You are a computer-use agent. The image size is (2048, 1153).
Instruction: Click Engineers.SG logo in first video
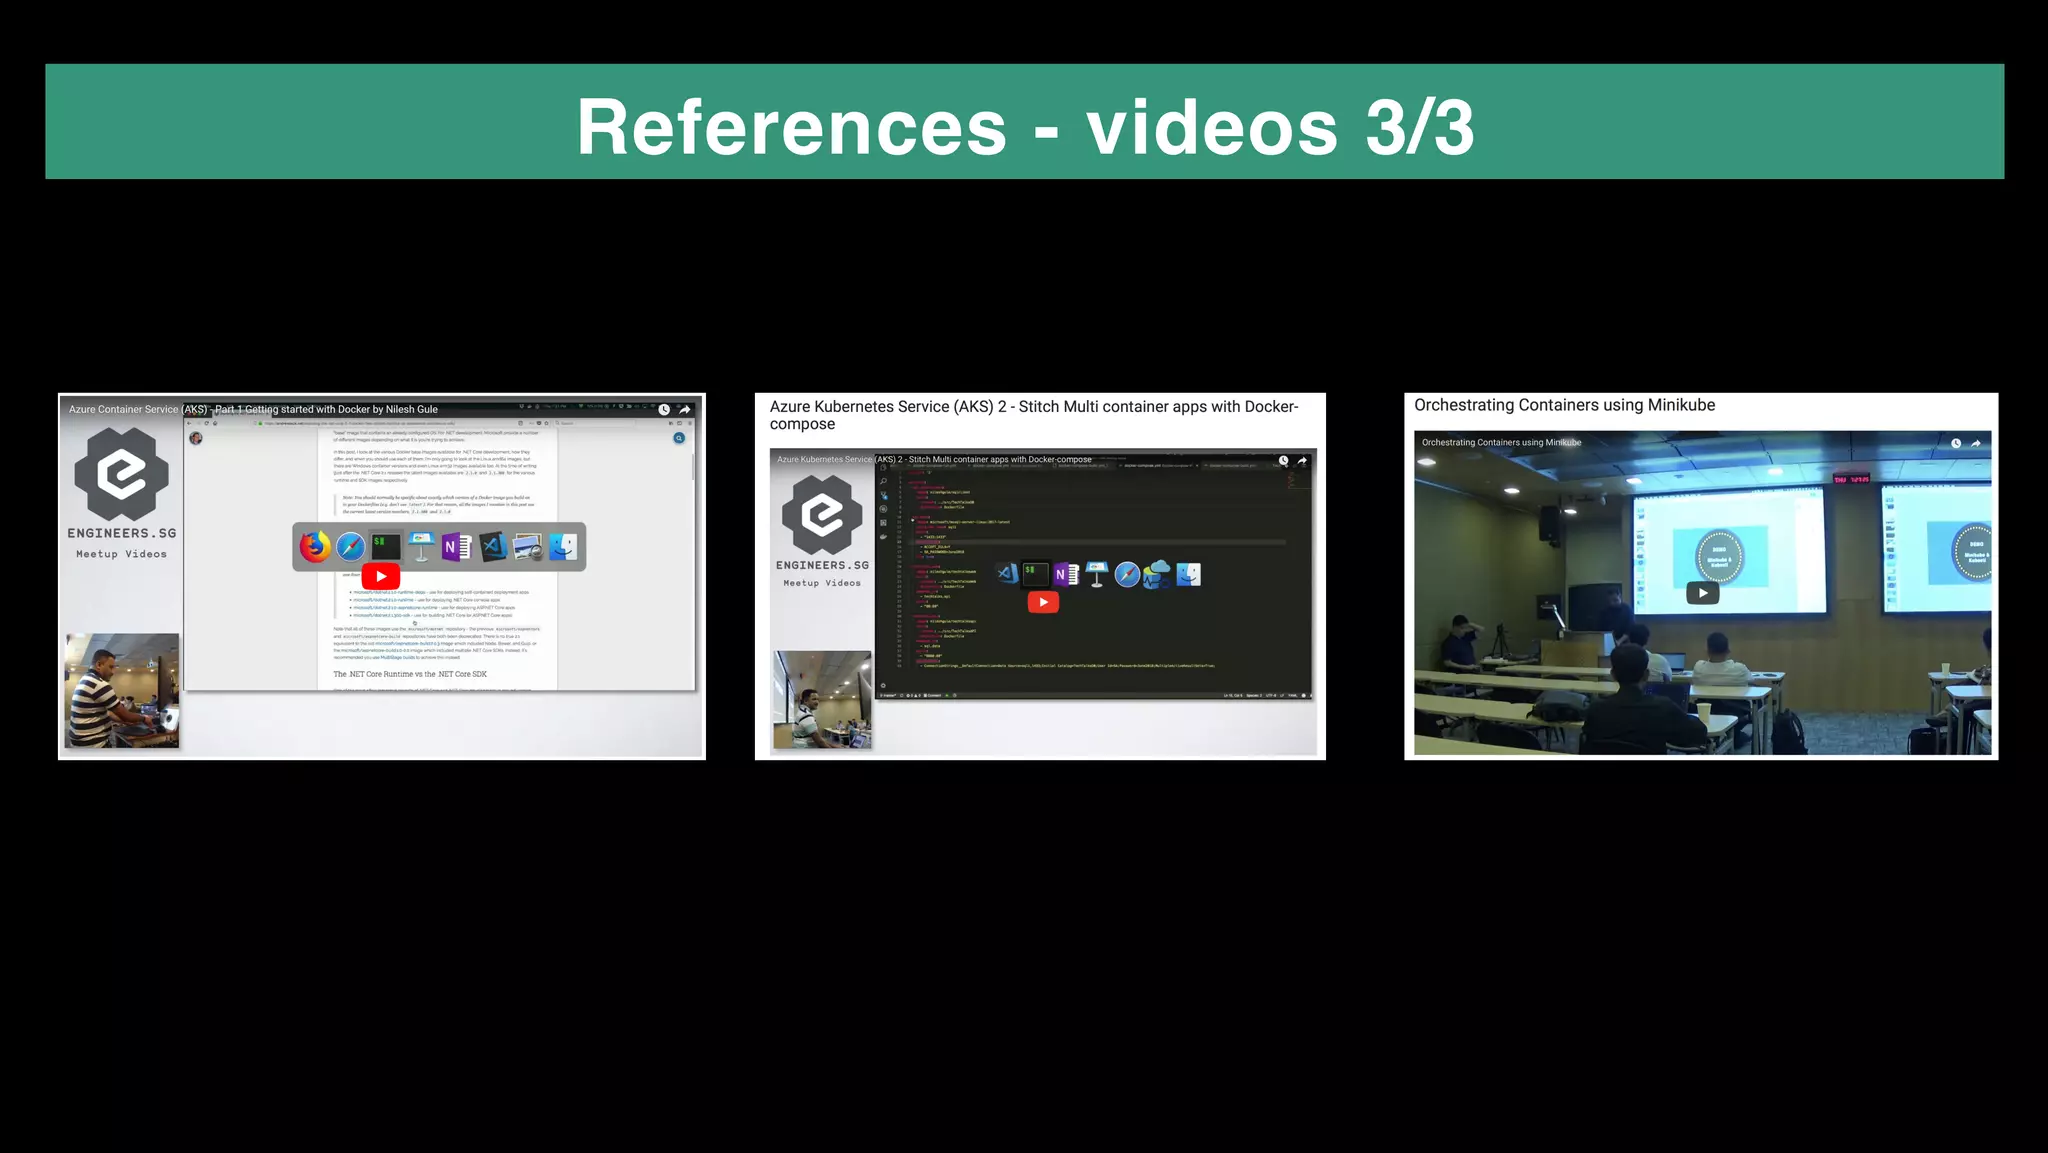coord(122,475)
